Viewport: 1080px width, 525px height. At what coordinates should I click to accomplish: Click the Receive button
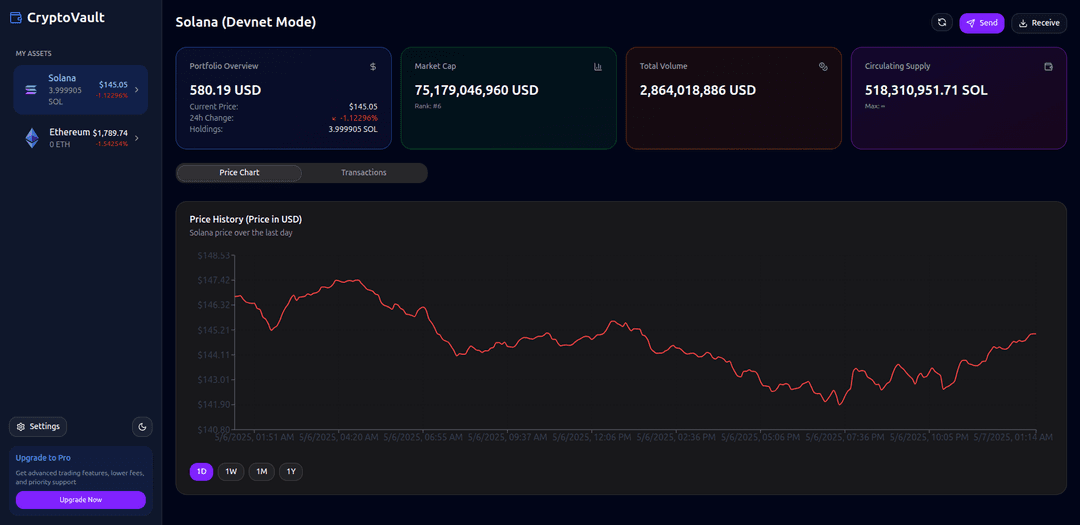[1039, 23]
